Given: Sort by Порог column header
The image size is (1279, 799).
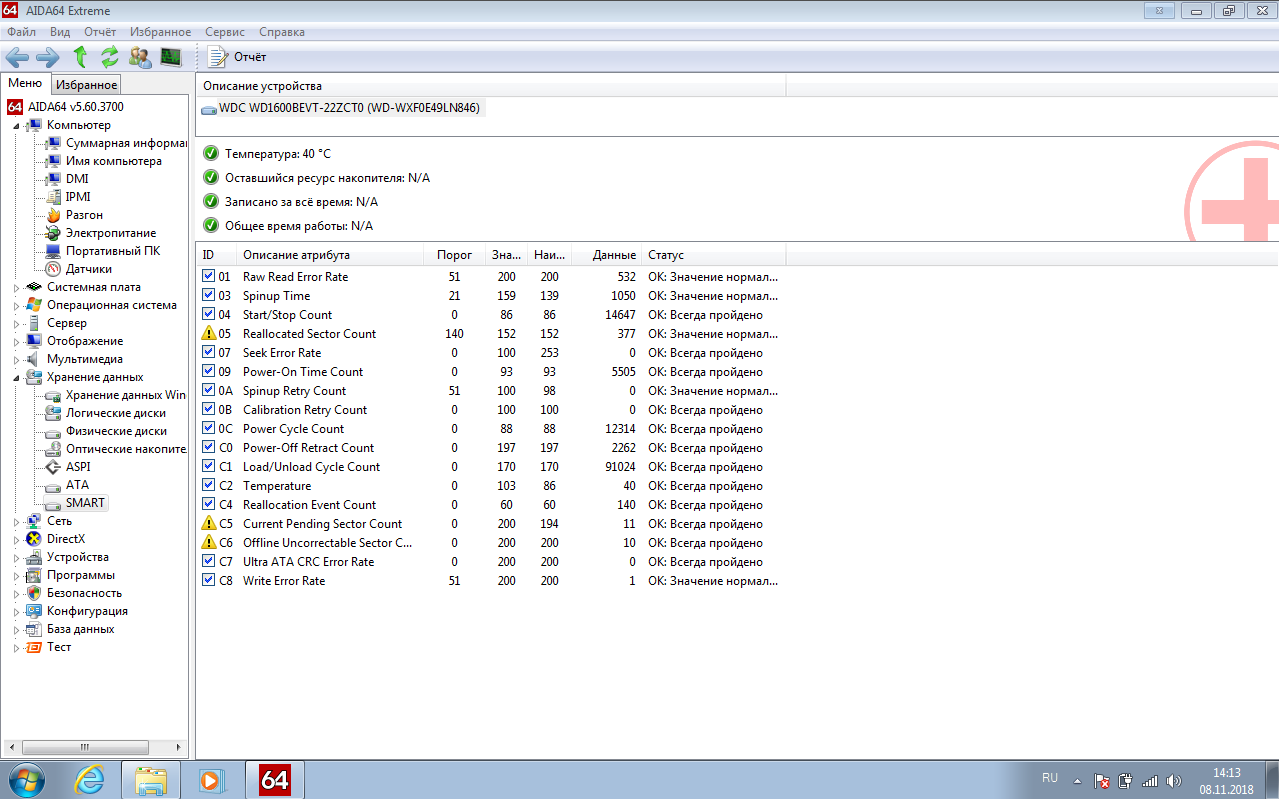Looking at the screenshot, I should [x=454, y=255].
